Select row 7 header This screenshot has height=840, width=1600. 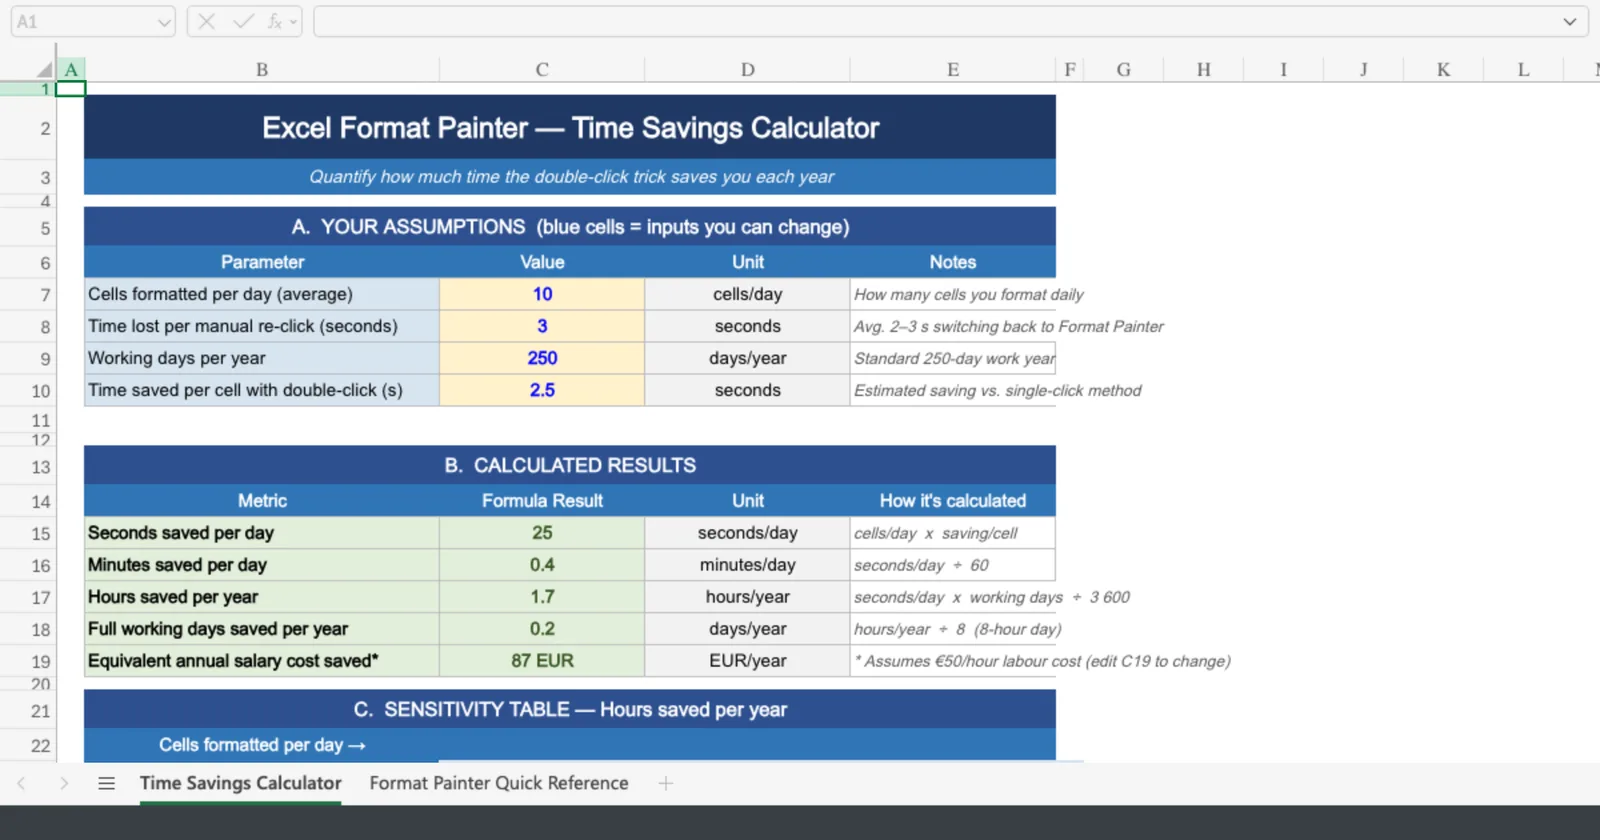pyautogui.click(x=28, y=295)
